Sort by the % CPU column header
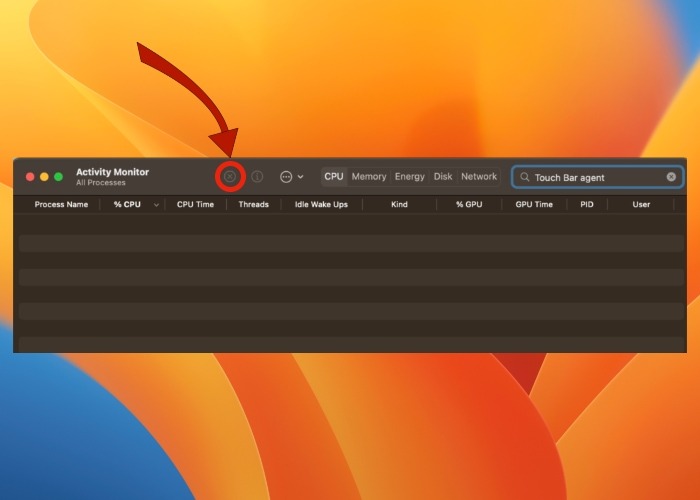Viewport: 700px width, 500px height. click(127, 204)
